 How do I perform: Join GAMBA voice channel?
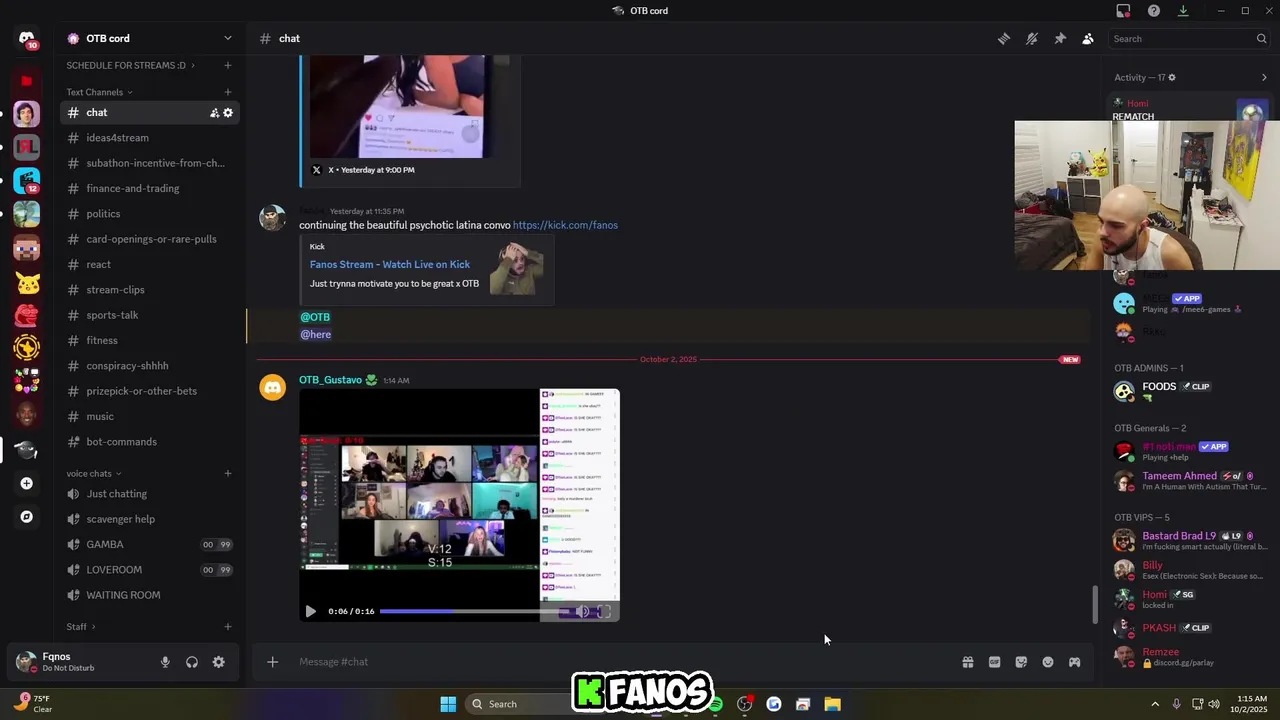point(150,545)
